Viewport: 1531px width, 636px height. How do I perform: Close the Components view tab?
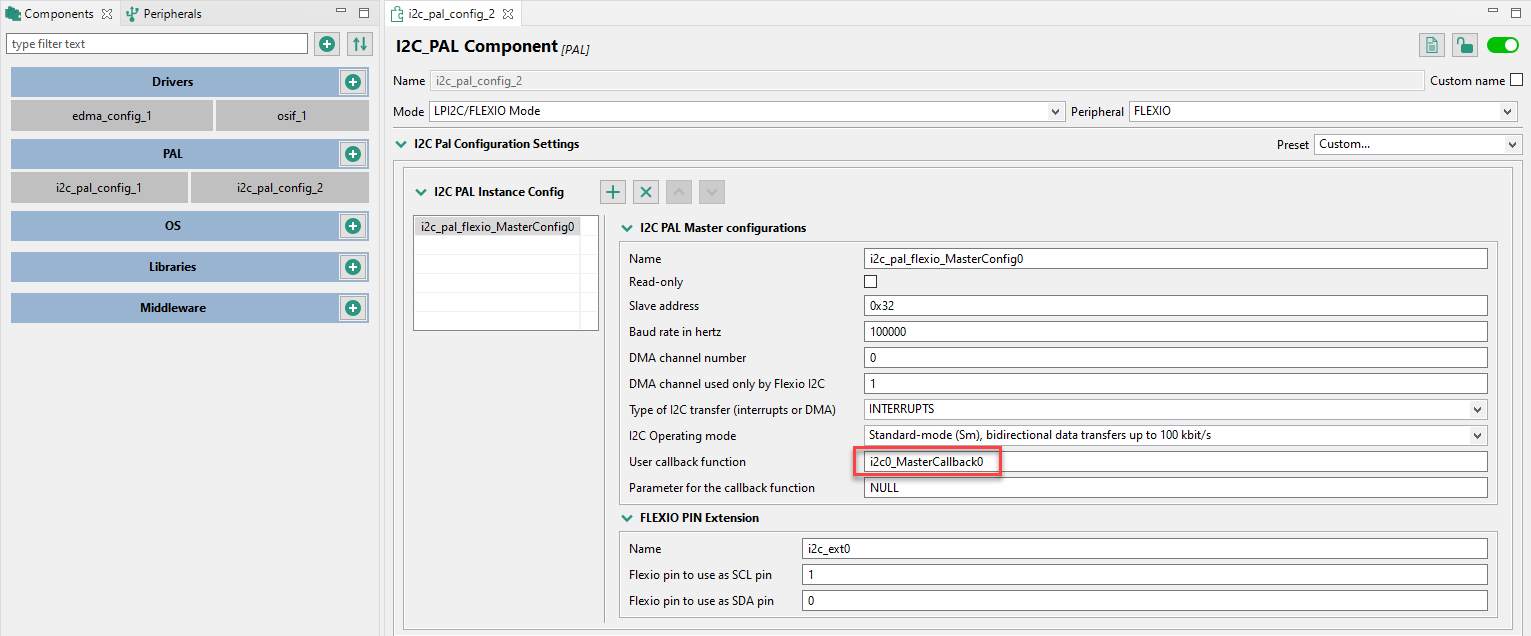click(x=107, y=14)
